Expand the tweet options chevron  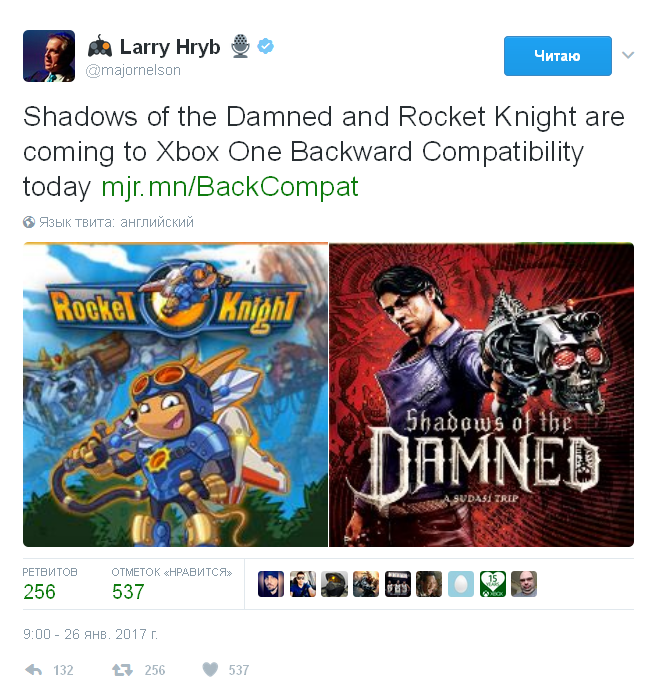[628, 55]
